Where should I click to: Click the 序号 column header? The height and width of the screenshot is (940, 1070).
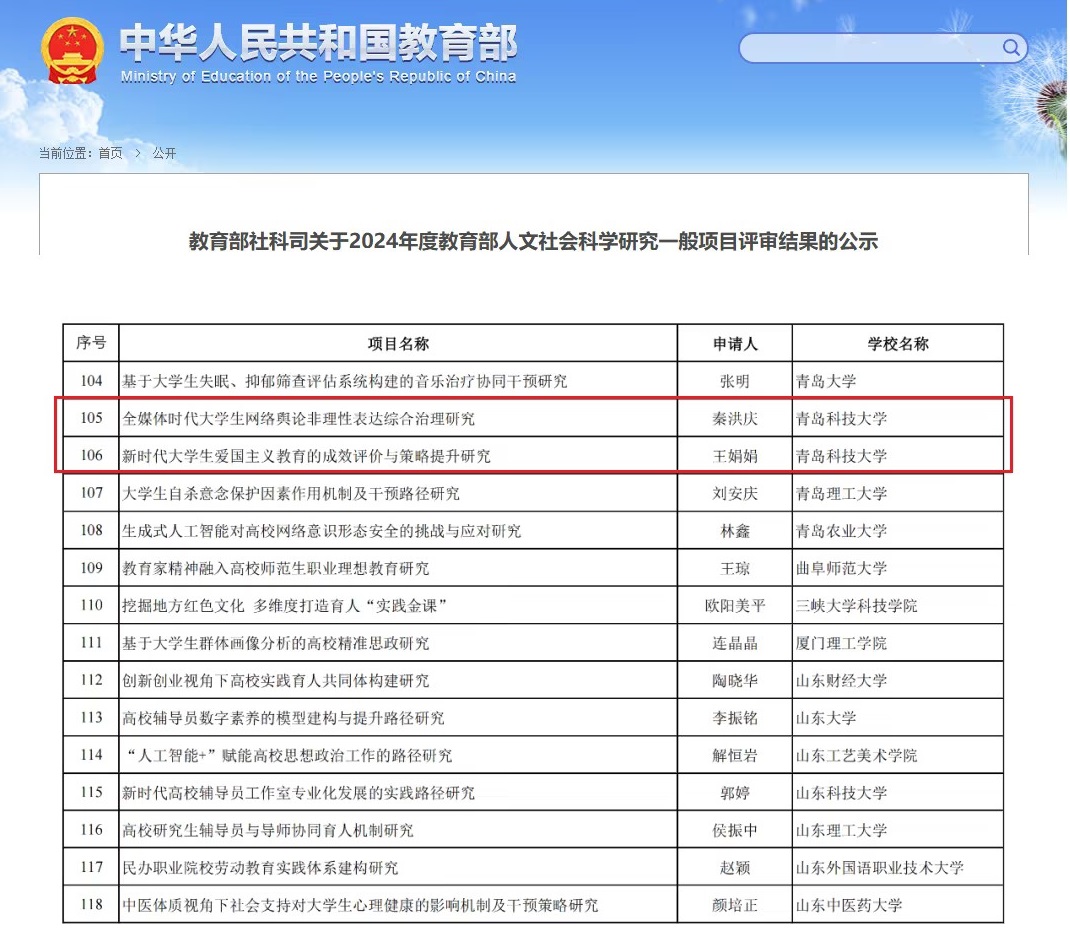coord(91,343)
